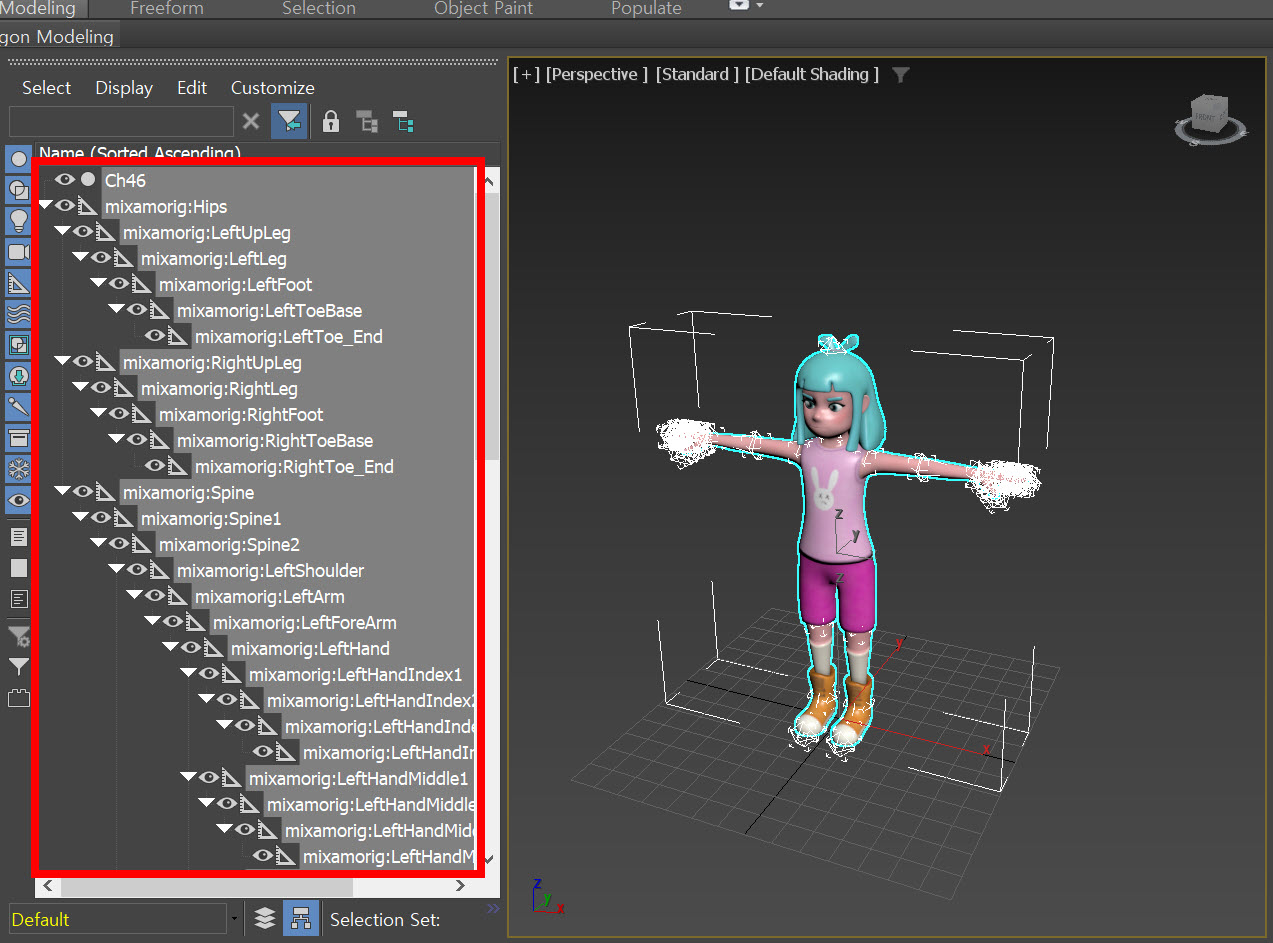Click horizontal scrollbar right arrow in explorer
The width and height of the screenshot is (1273, 943).
click(460, 886)
